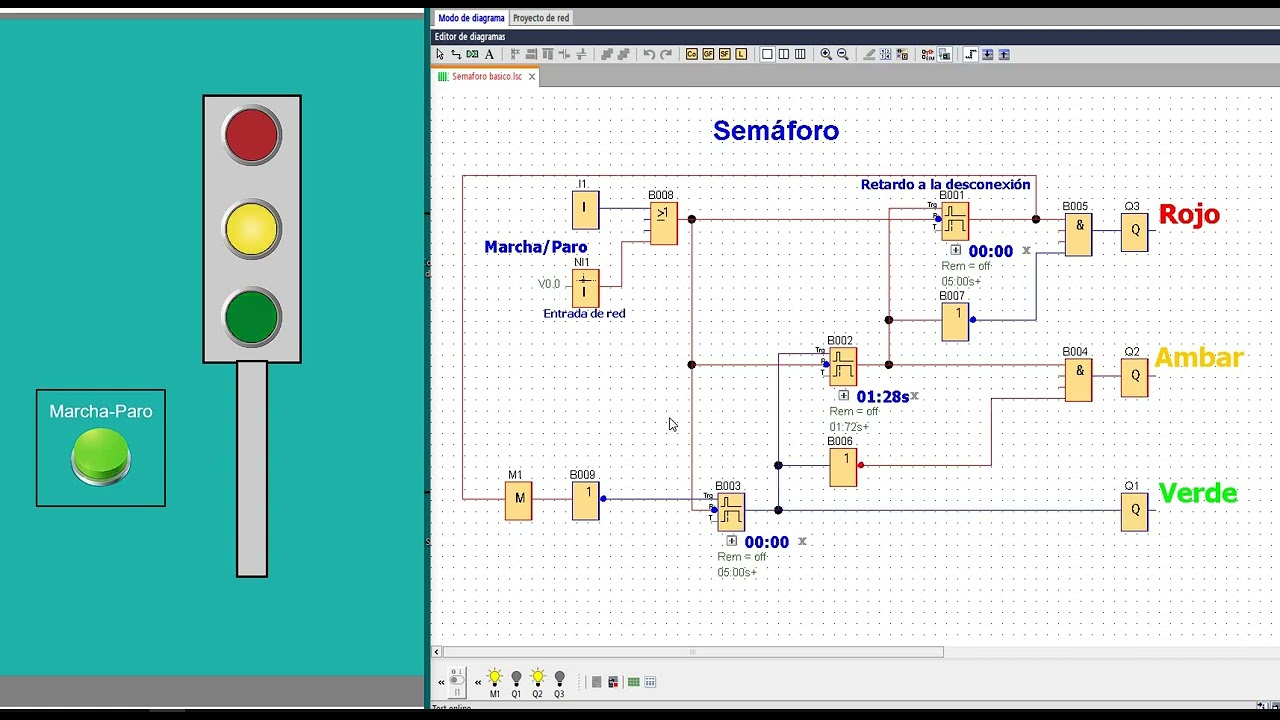
Task: Select the B008 OR block
Action: pyautogui.click(x=663, y=224)
